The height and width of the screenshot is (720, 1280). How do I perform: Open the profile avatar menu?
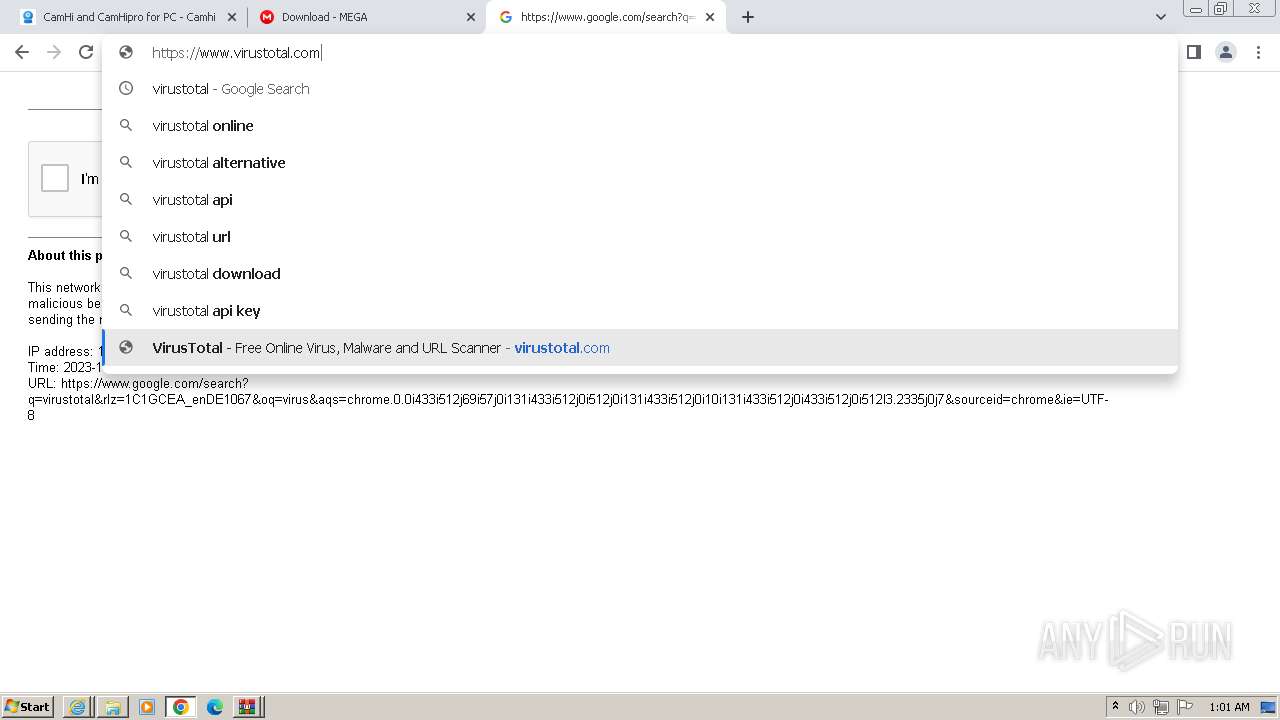point(1226,52)
